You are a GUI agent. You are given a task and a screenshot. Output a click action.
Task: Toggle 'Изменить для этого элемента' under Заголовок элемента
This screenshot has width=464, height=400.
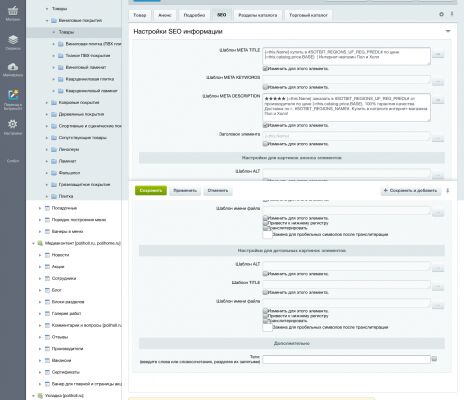tap(265, 144)
